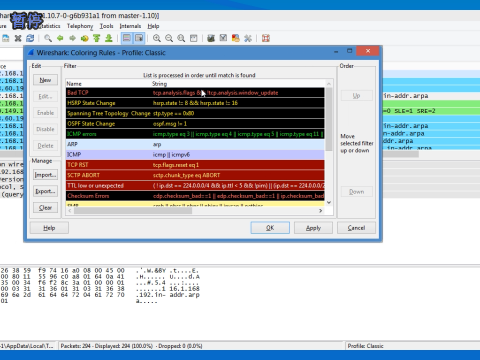
Task: Click the Apply button
Action: [313, 228]
